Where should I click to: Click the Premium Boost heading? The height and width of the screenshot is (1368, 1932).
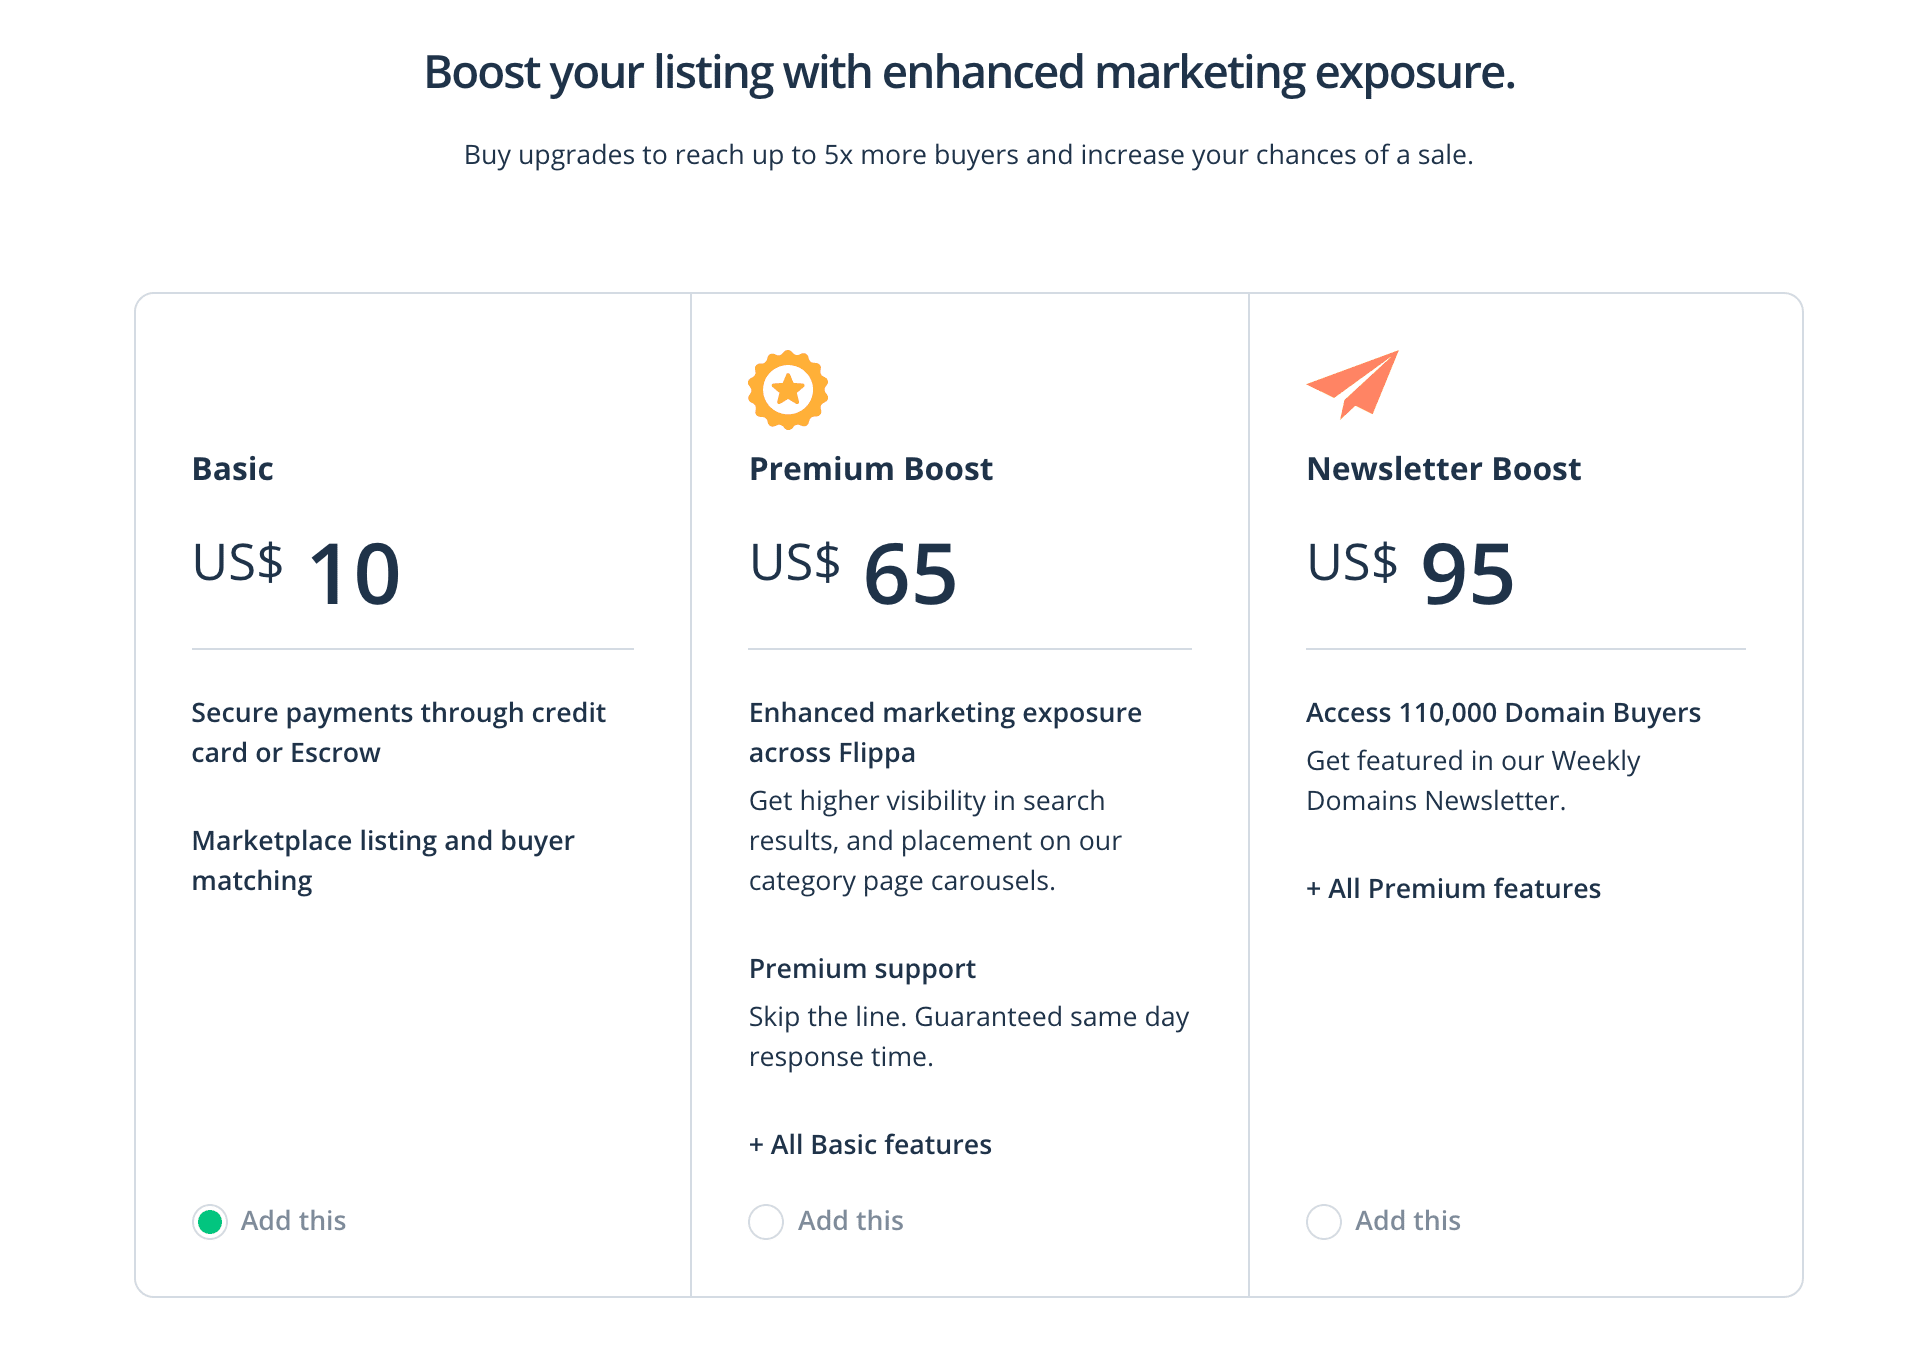(870, 468)
